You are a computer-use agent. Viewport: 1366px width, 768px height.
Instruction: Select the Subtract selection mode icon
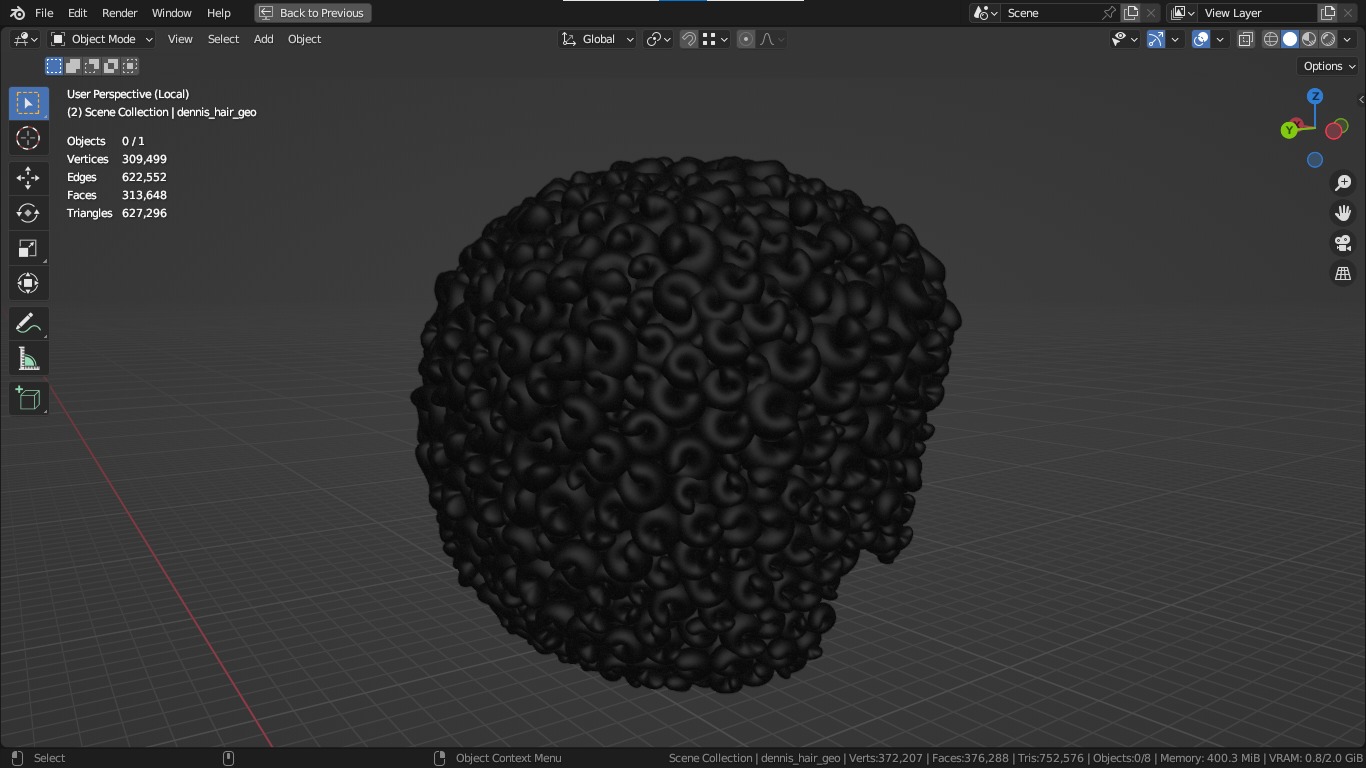[92, 66]
